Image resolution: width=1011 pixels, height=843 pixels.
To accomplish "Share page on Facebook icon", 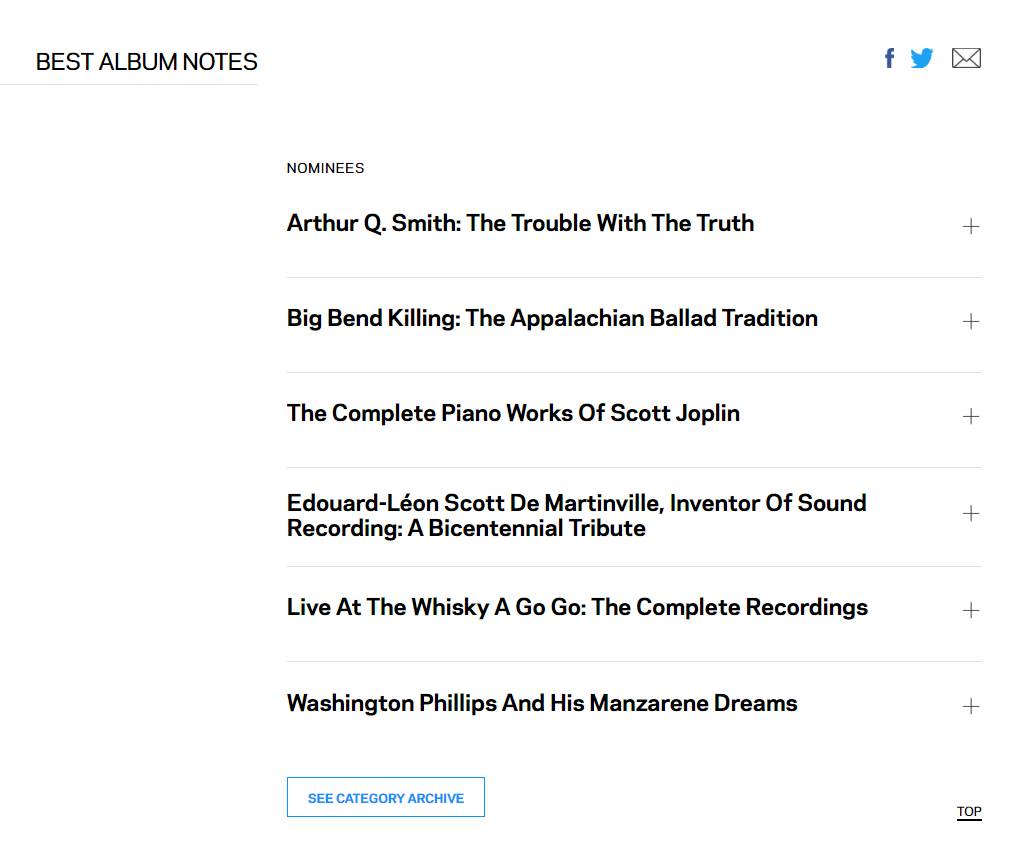I will (889, 58).
